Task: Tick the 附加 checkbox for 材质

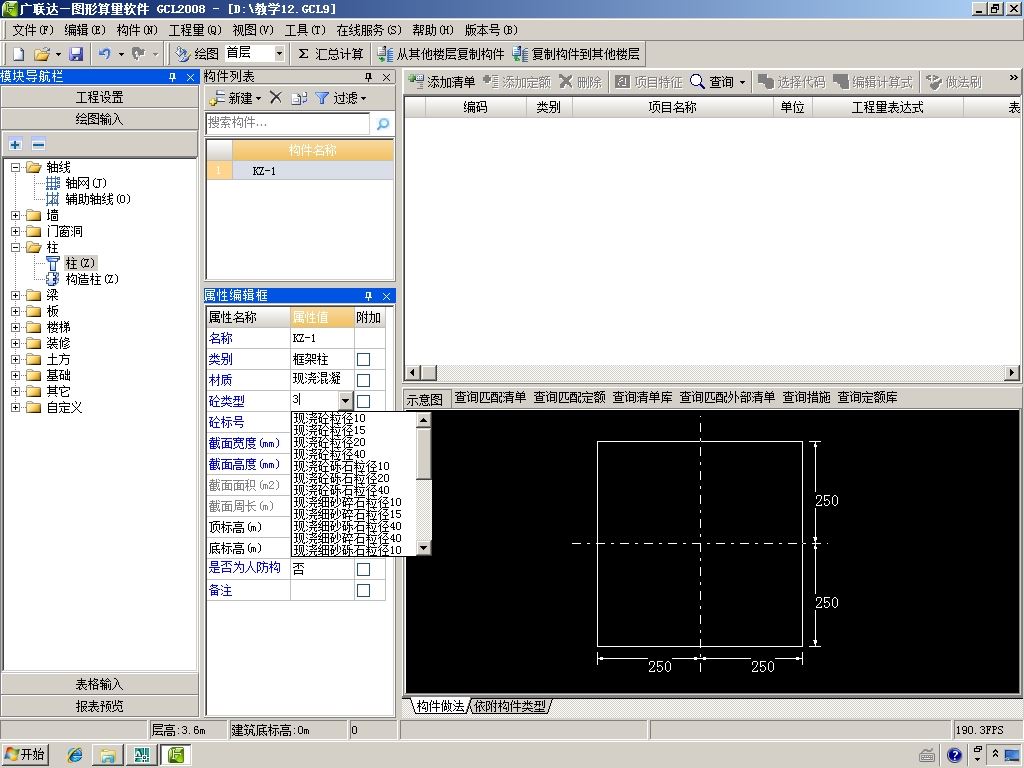Action: 364,380
